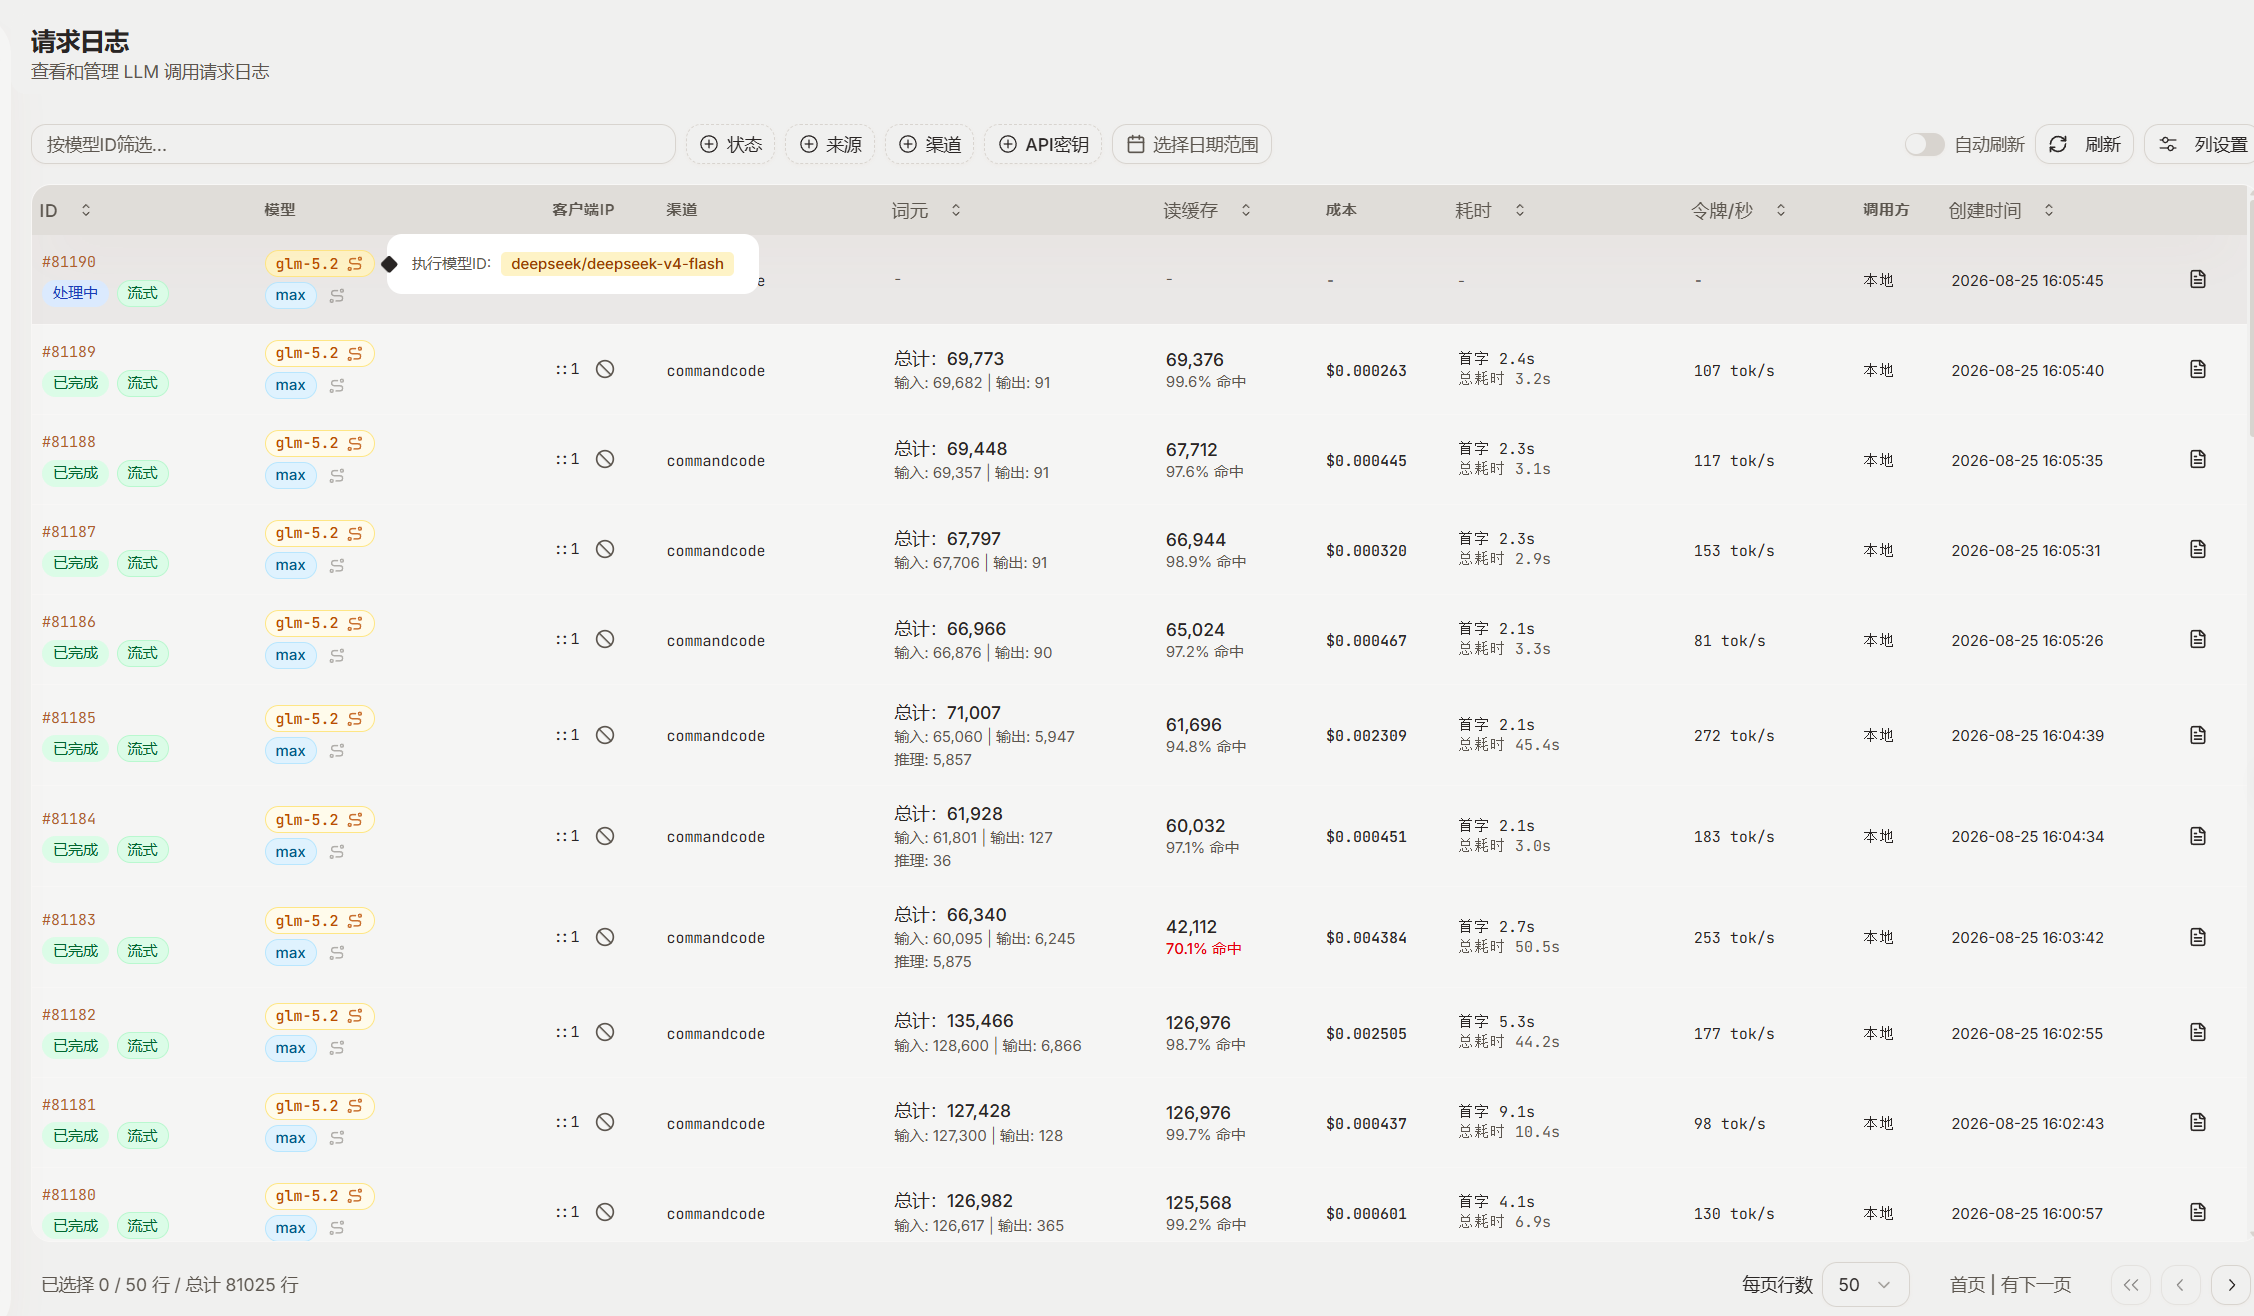Click the 刷新 refresh button
Screen dimensions: 2254x1316
tap(2085, 144)
